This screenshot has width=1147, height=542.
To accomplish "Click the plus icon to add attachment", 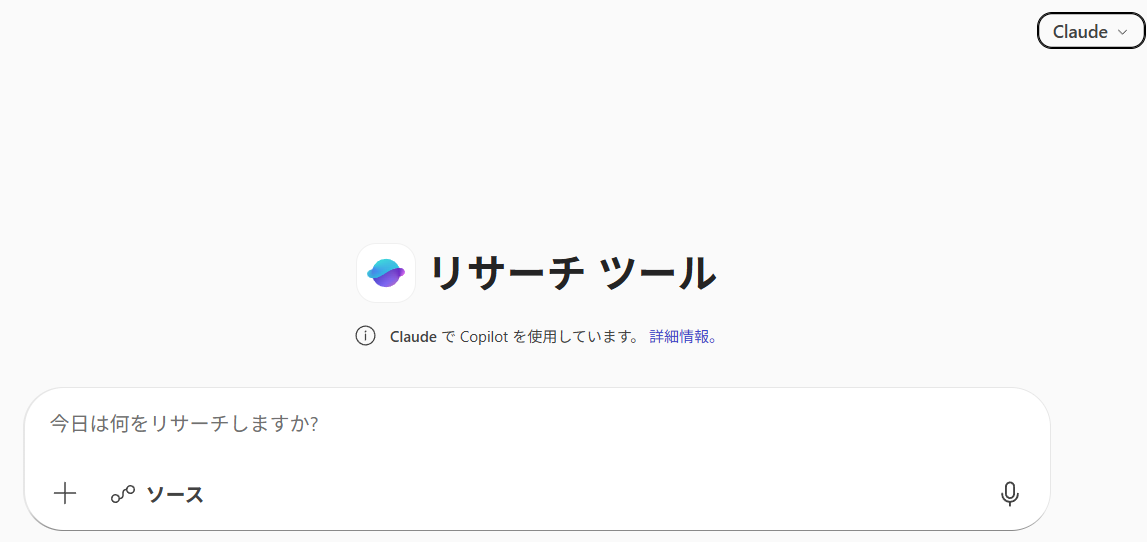I will coord(65,494).
